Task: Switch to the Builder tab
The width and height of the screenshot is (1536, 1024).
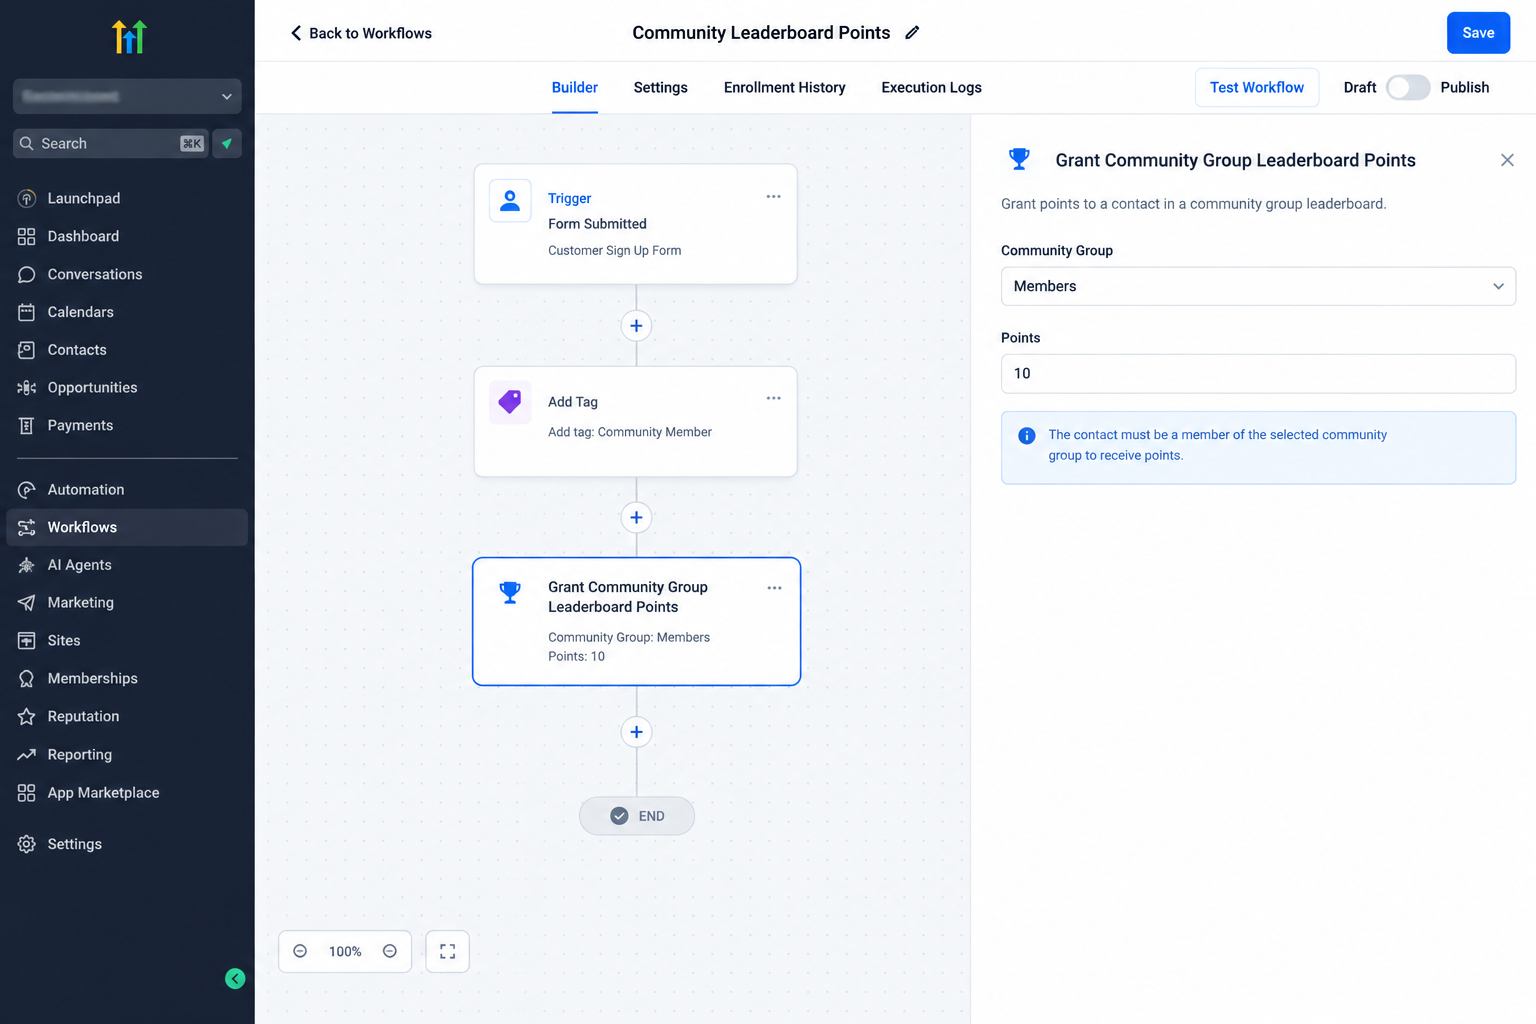Action: (575, 88)
